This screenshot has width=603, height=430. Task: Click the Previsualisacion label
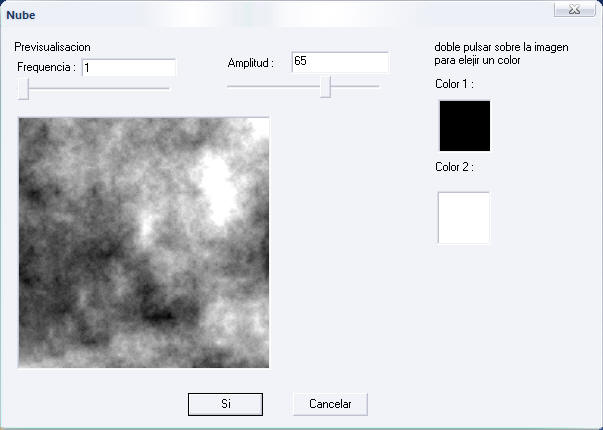[x=52, y=47]
